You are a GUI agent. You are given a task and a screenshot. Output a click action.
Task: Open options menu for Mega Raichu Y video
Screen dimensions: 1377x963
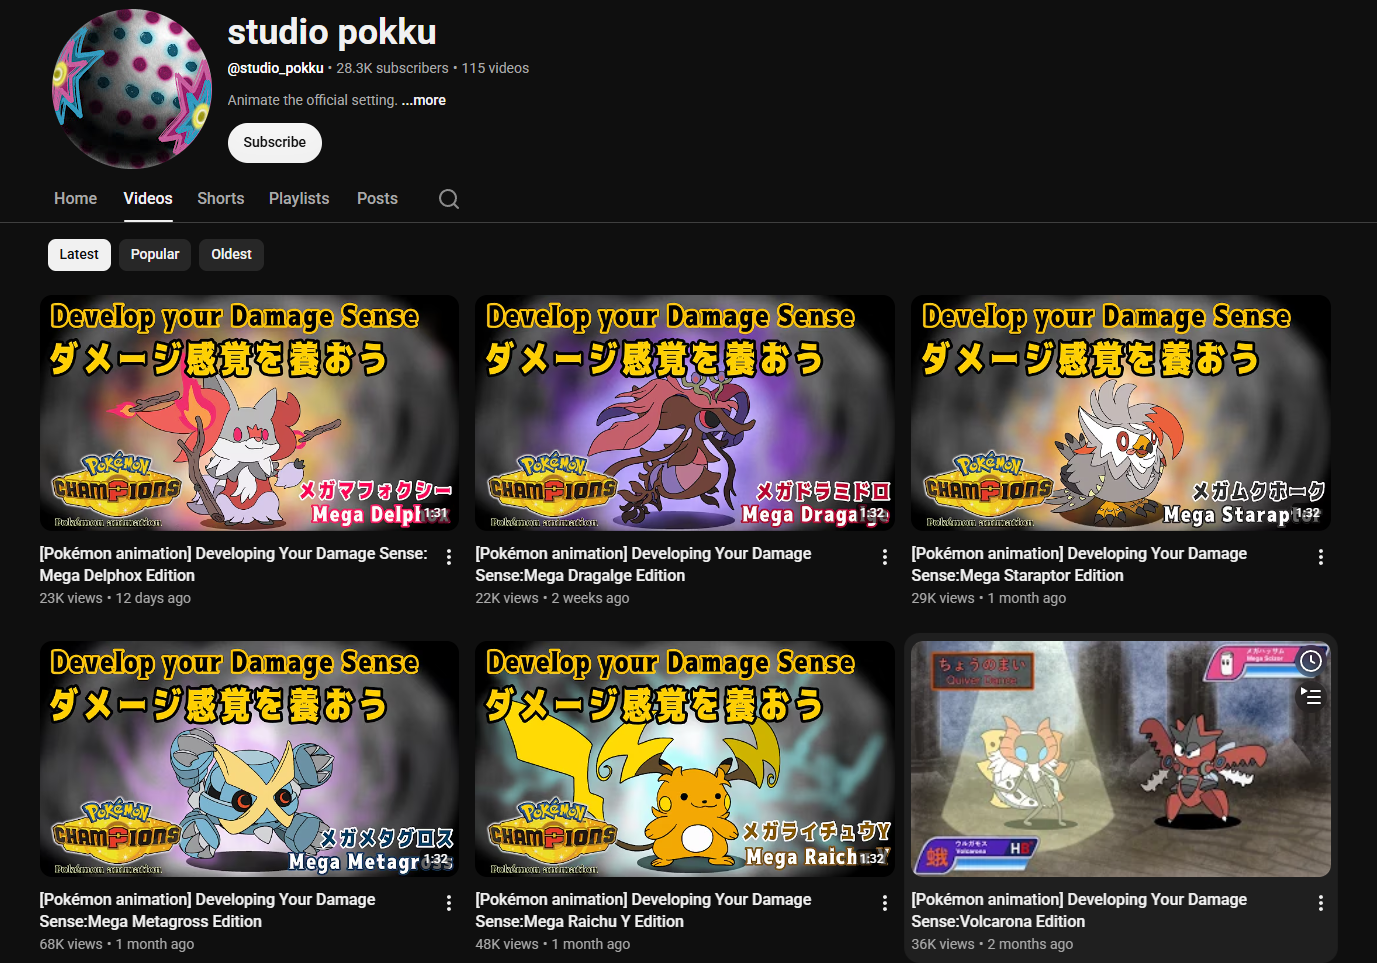(x=885, y=903)
